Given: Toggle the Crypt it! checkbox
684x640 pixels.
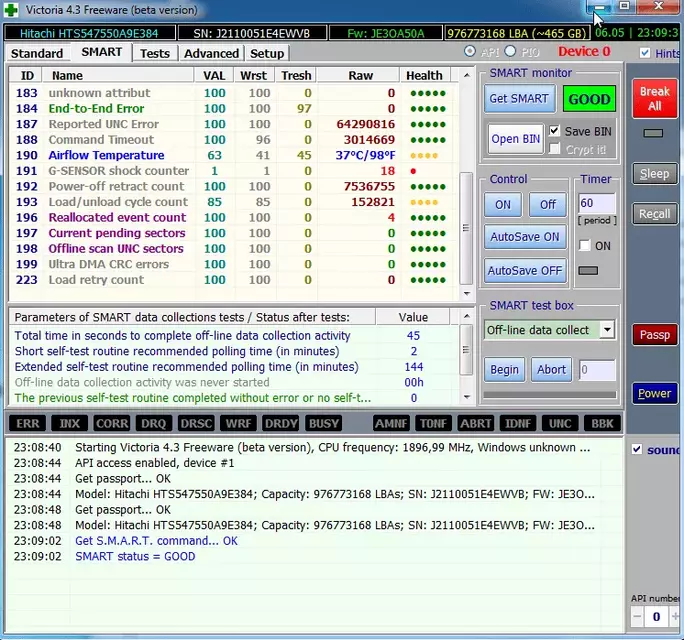Looking at the screenshot, I should pyautogui.click(x=554, y=149).
